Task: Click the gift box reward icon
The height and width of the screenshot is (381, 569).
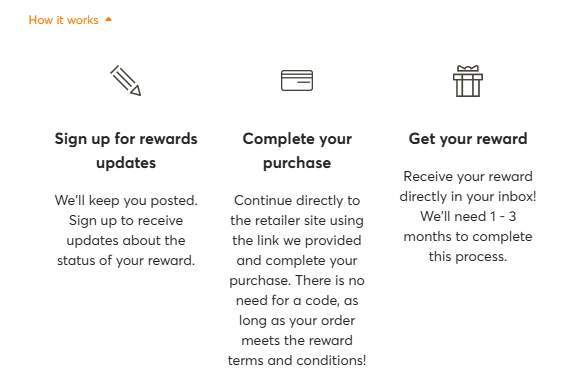Action: point(468,81)
